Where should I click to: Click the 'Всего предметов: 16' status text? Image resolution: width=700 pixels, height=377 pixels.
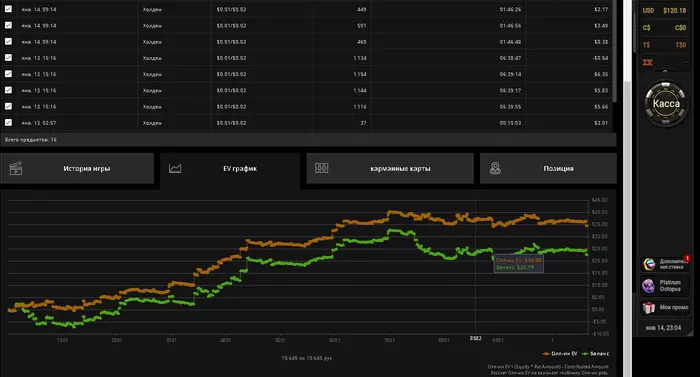[31, 140]
